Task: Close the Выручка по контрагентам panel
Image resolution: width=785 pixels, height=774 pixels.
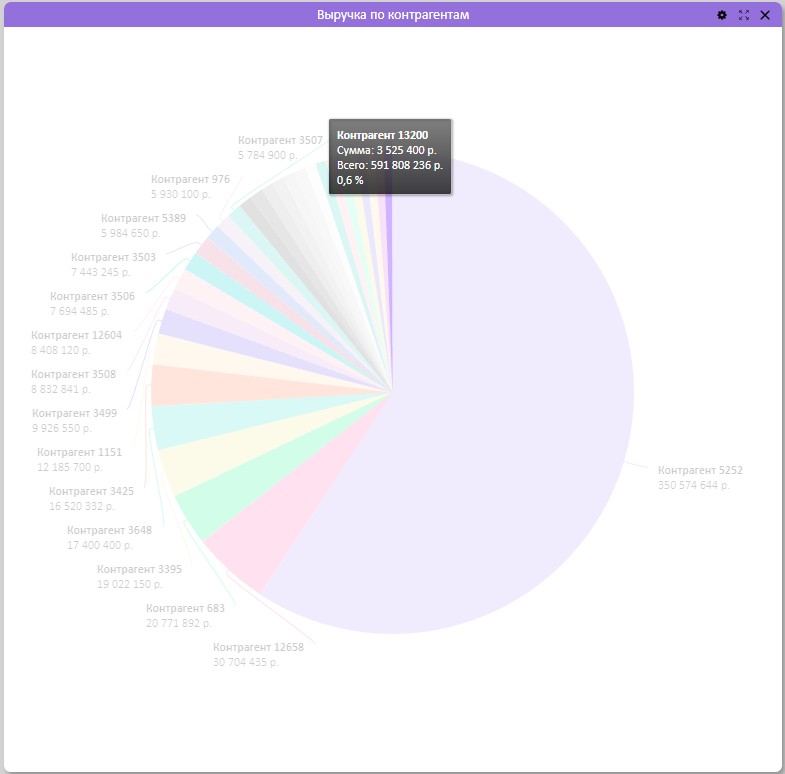Action: tap(764, 15)
